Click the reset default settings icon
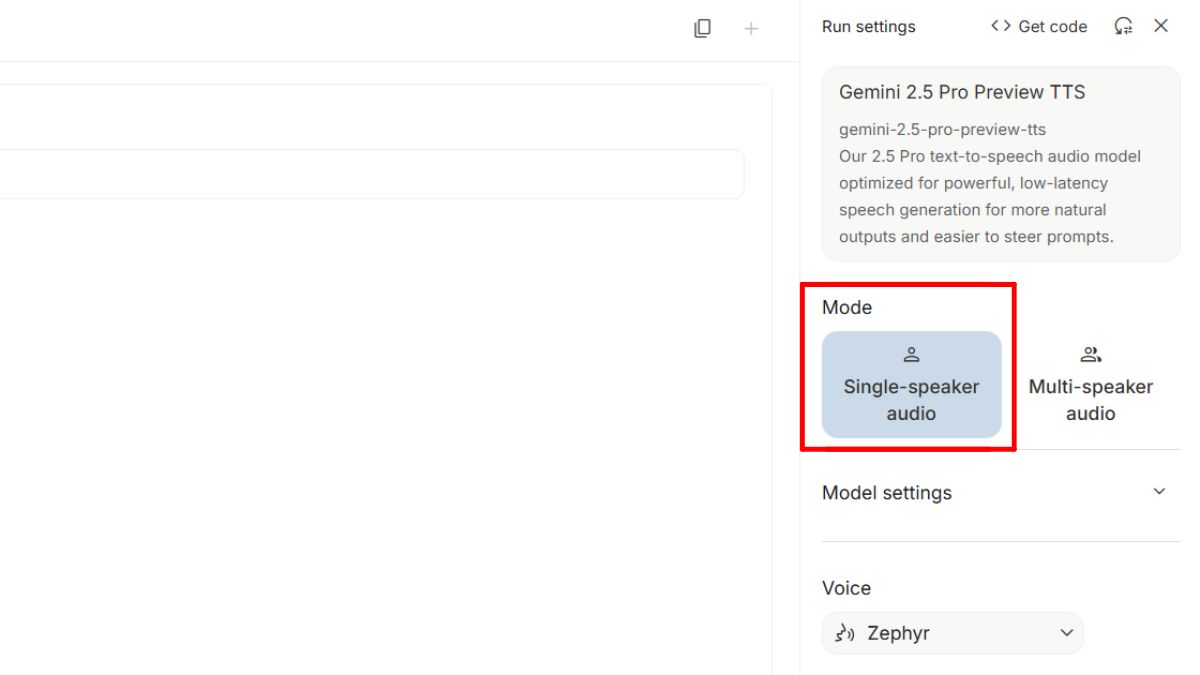 click(x=1124, y=27)
